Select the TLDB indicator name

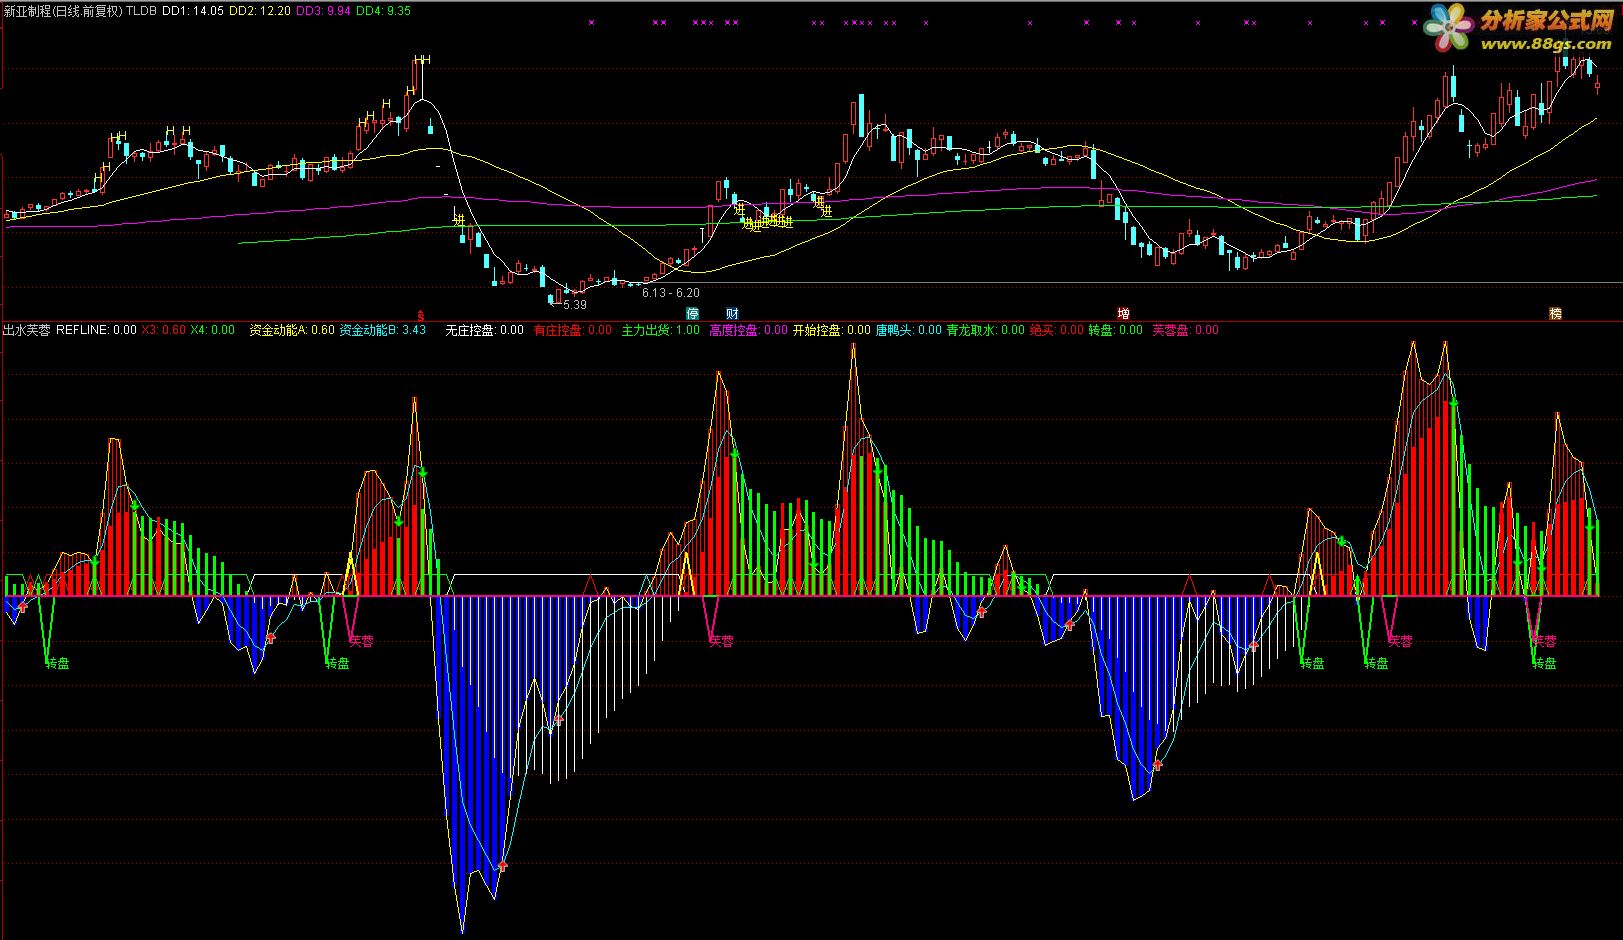click(x=142, y=11)
